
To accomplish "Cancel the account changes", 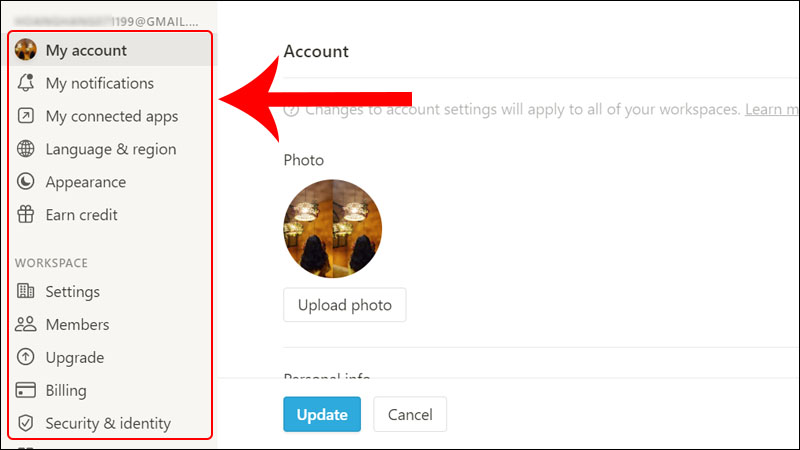I will [410, 414].
